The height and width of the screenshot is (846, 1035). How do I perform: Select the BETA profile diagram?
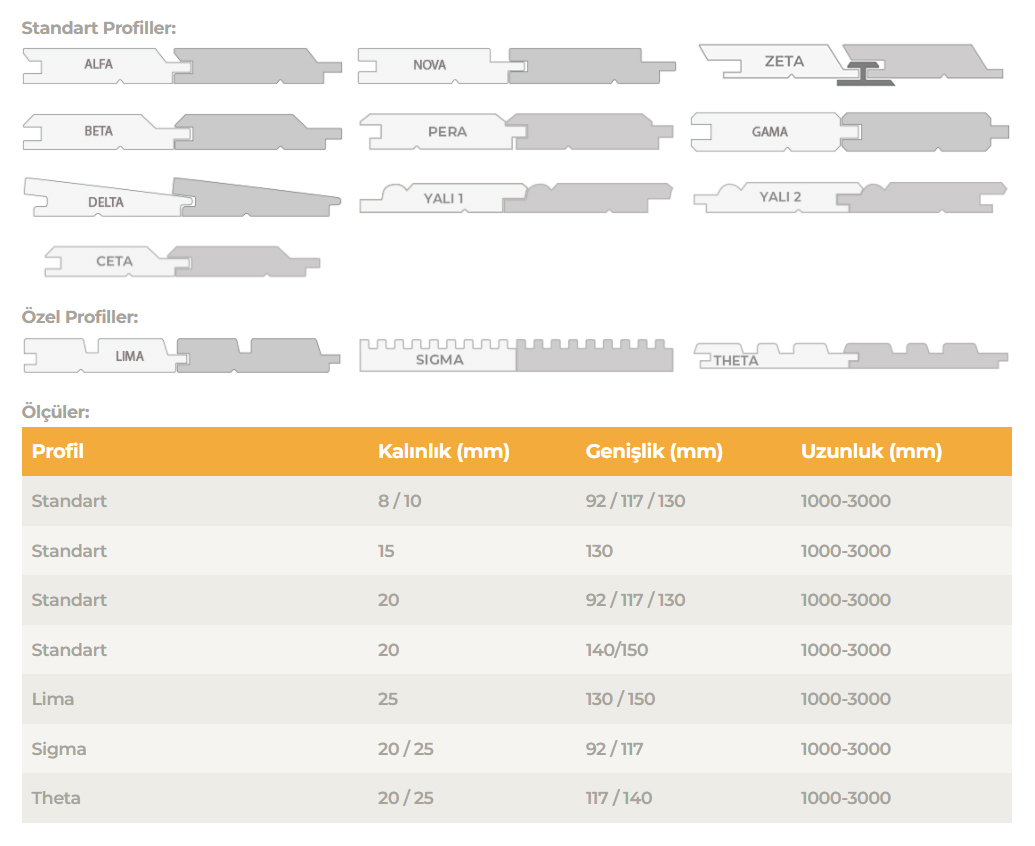tap(182, 131)
